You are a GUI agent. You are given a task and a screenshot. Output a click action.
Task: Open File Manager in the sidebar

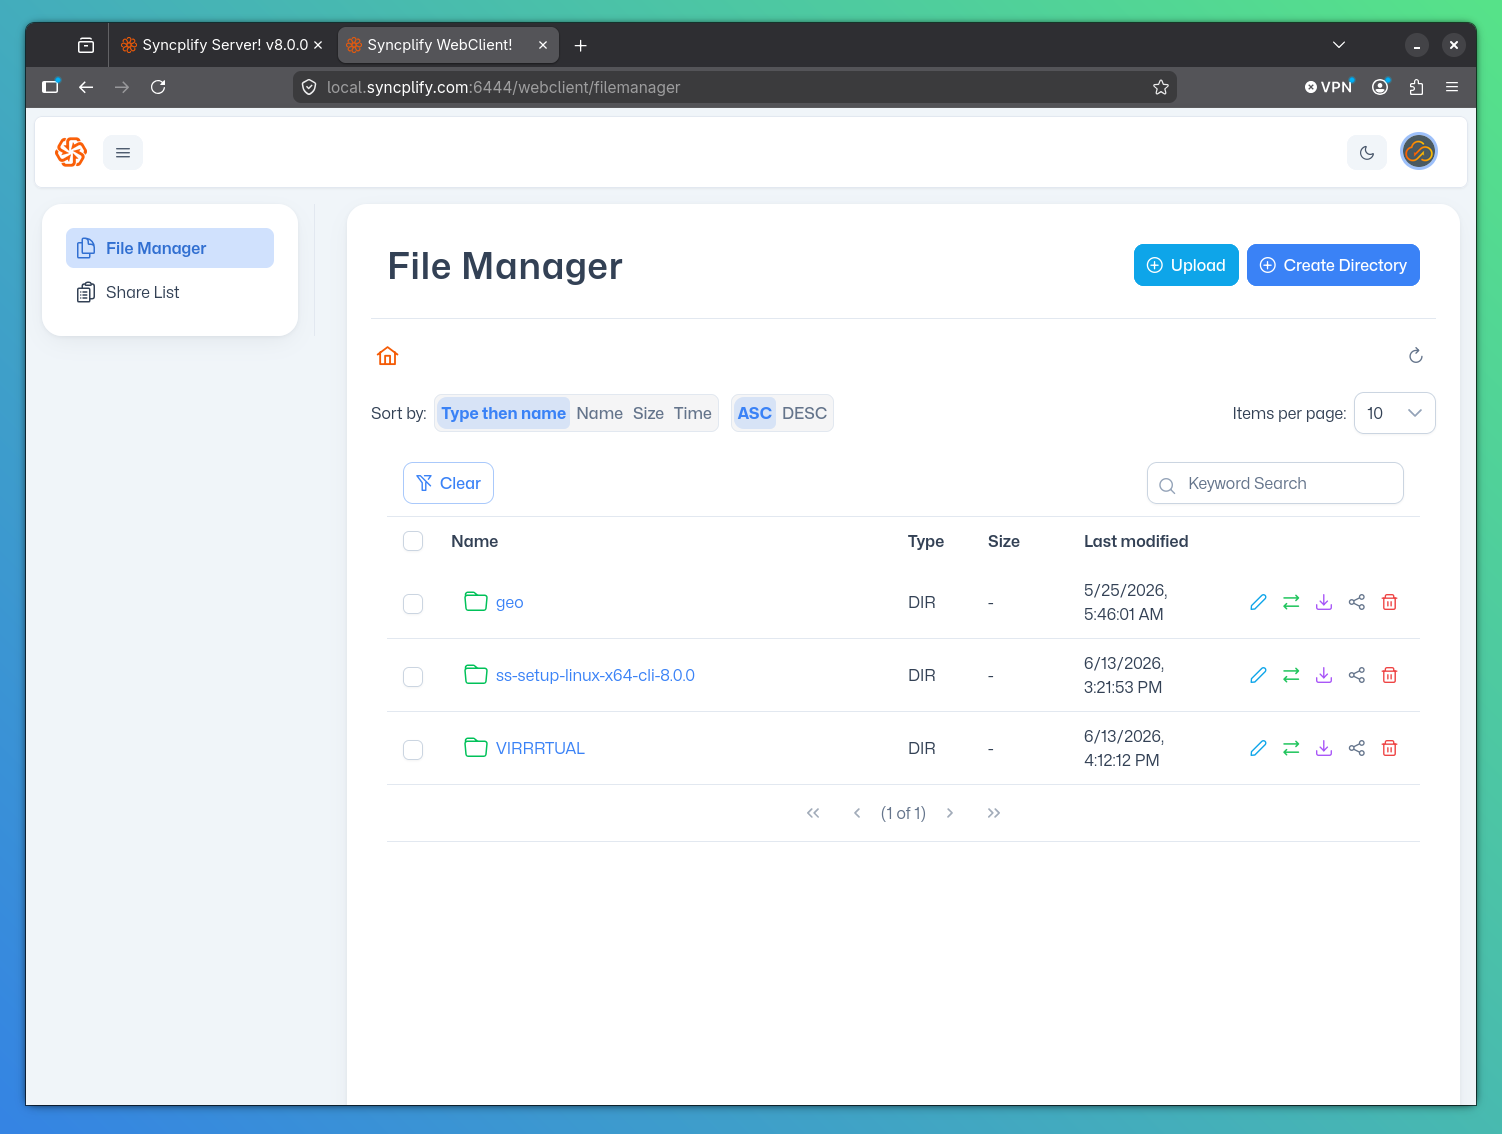coord(170,248)
